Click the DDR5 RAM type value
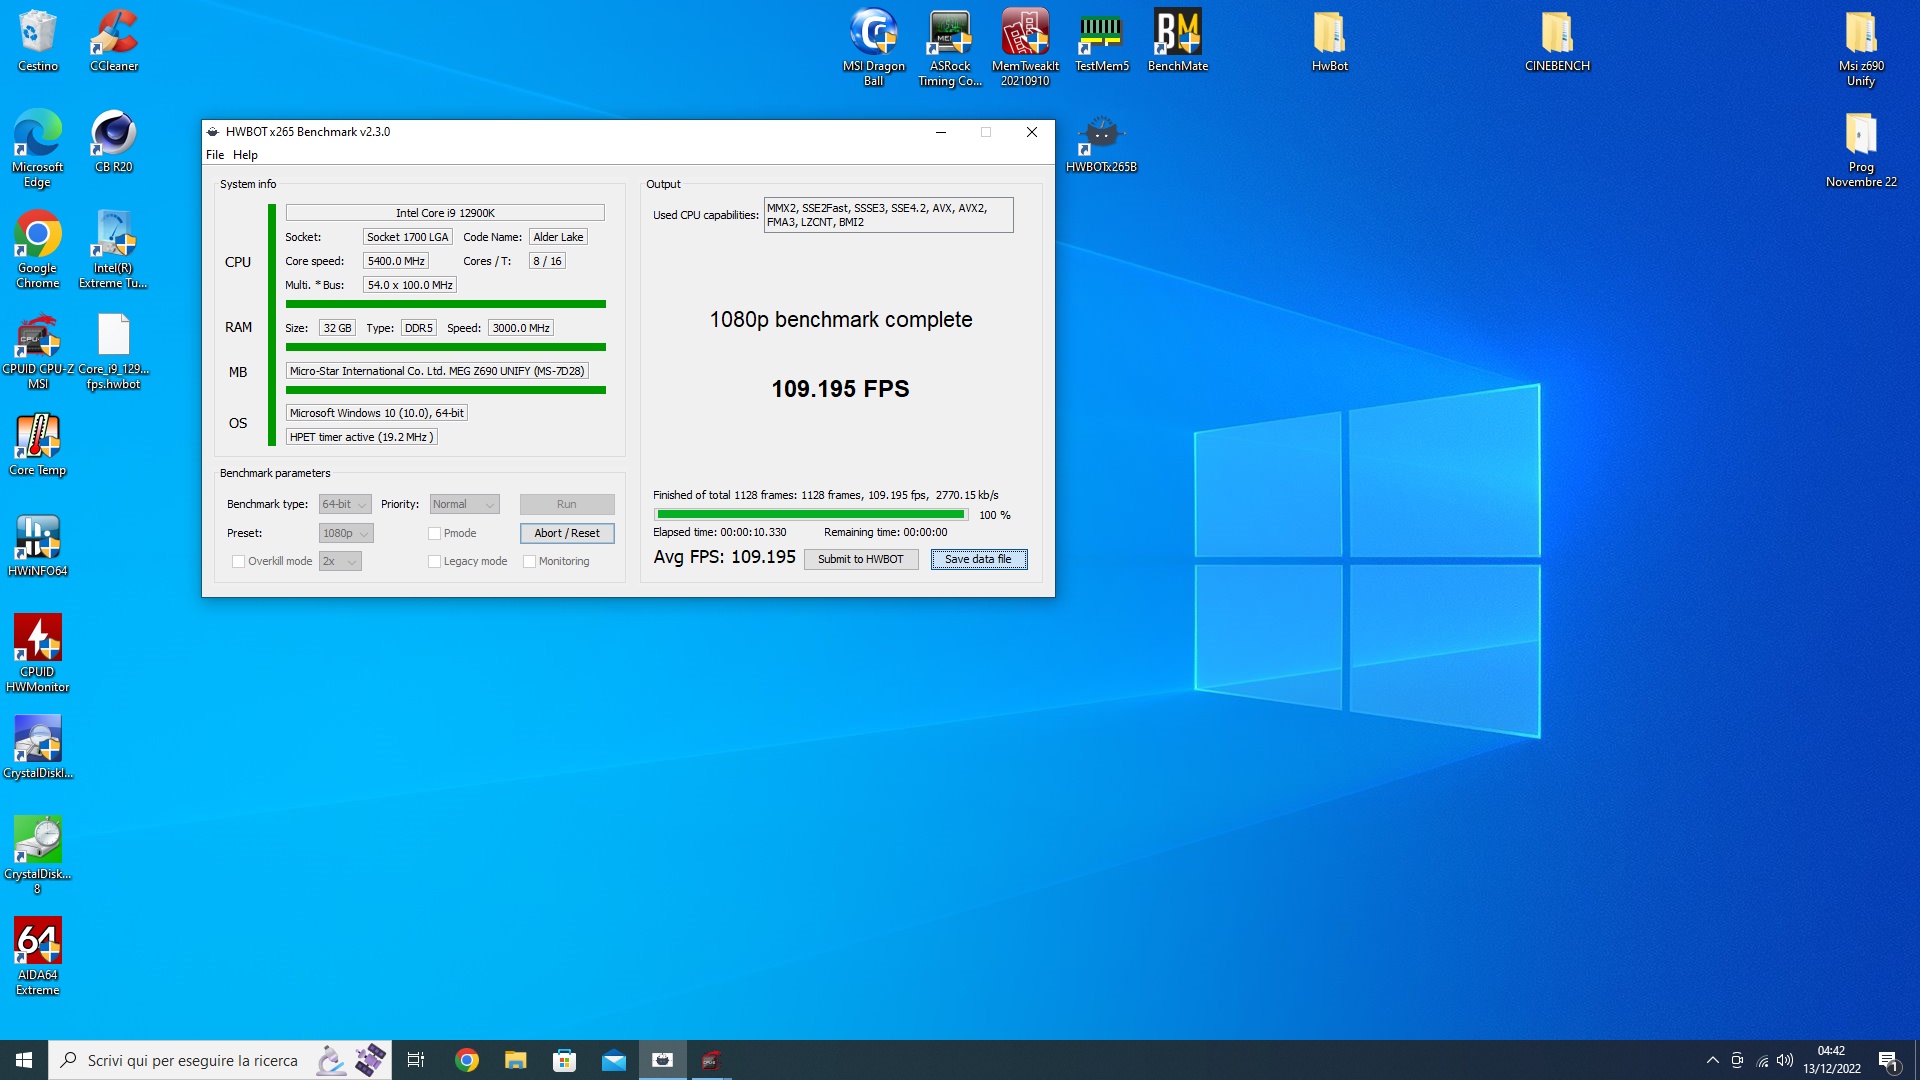 (x=419, y=328)
